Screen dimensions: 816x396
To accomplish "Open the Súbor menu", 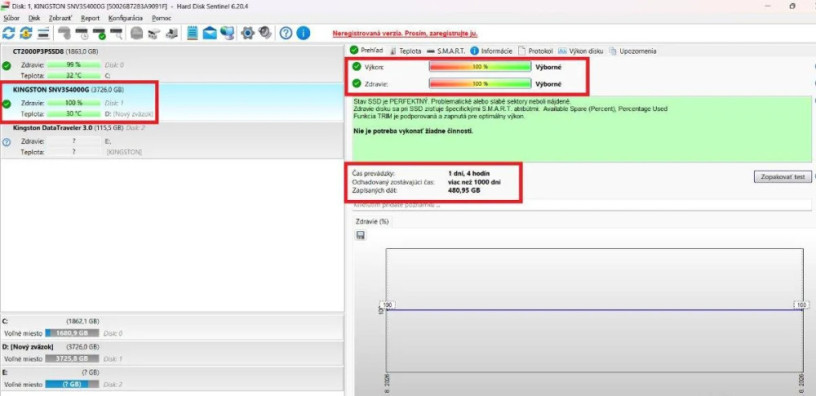I will click(x=11, y=18).
